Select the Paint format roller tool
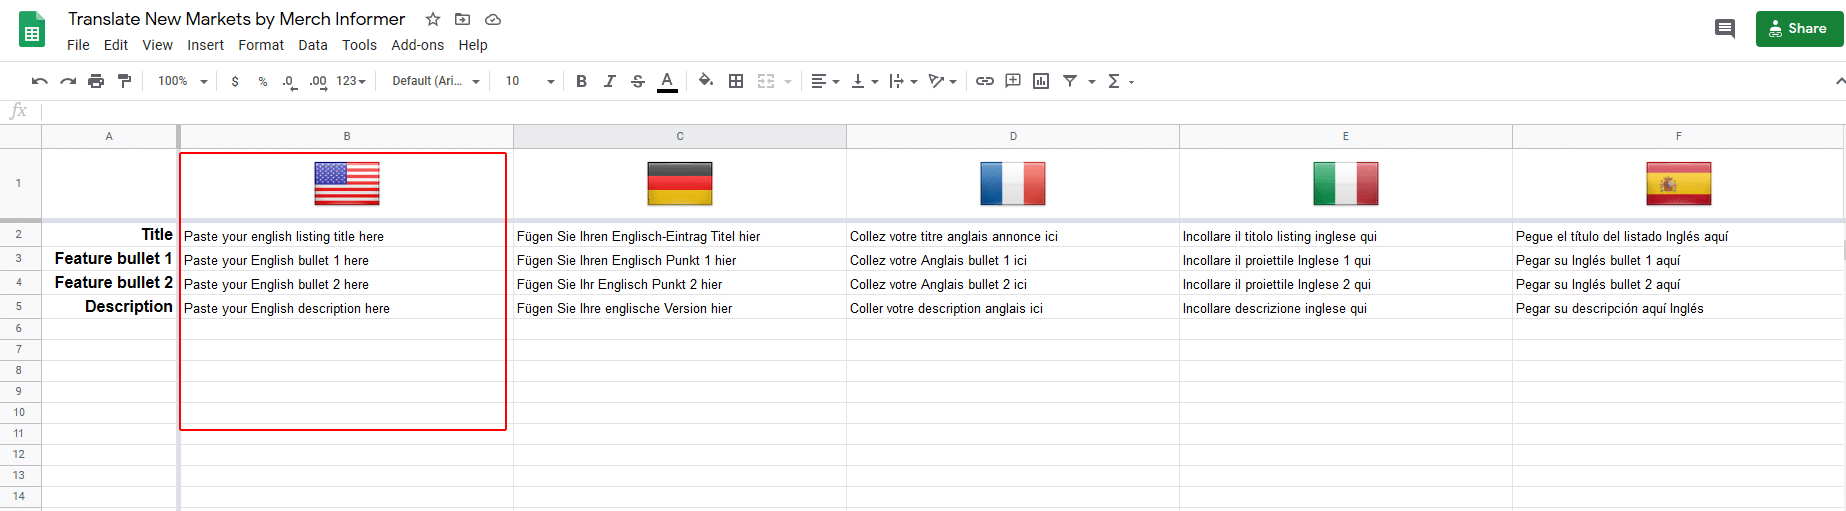The image size is (1846, 511). point(124,81)
